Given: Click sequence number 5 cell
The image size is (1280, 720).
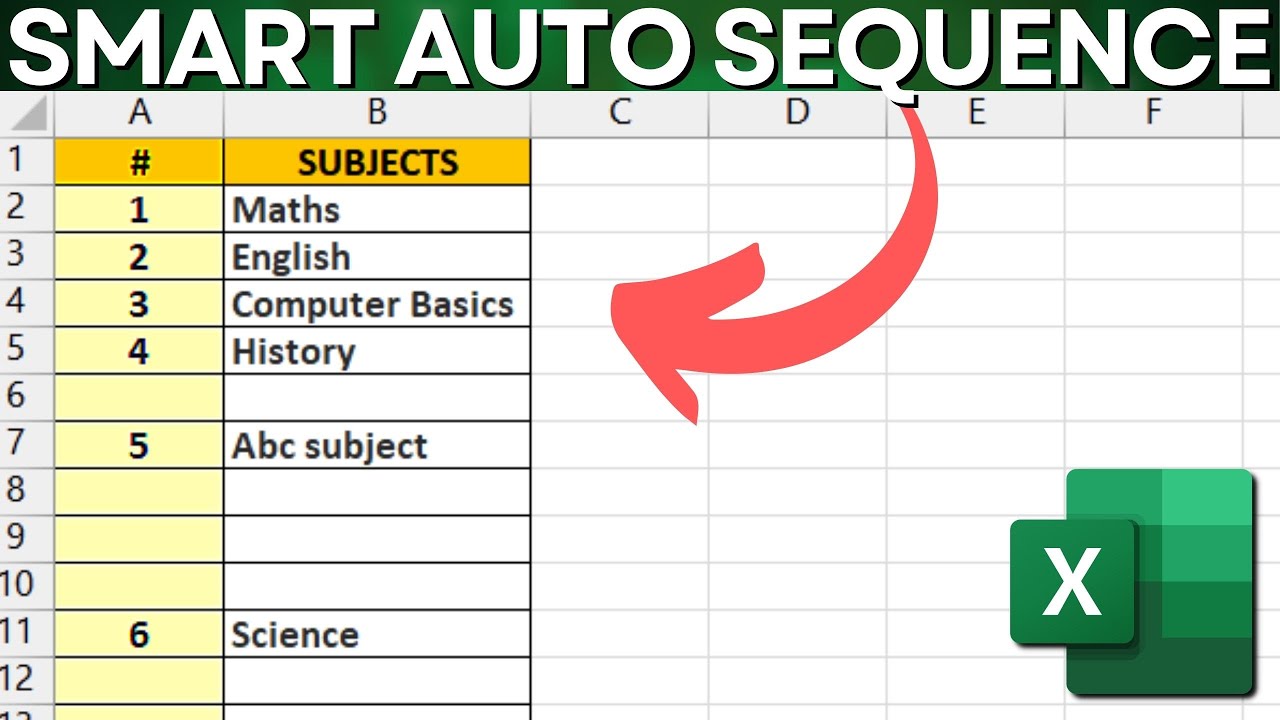Looking at the screenshot, I should [x=139, y=445].
